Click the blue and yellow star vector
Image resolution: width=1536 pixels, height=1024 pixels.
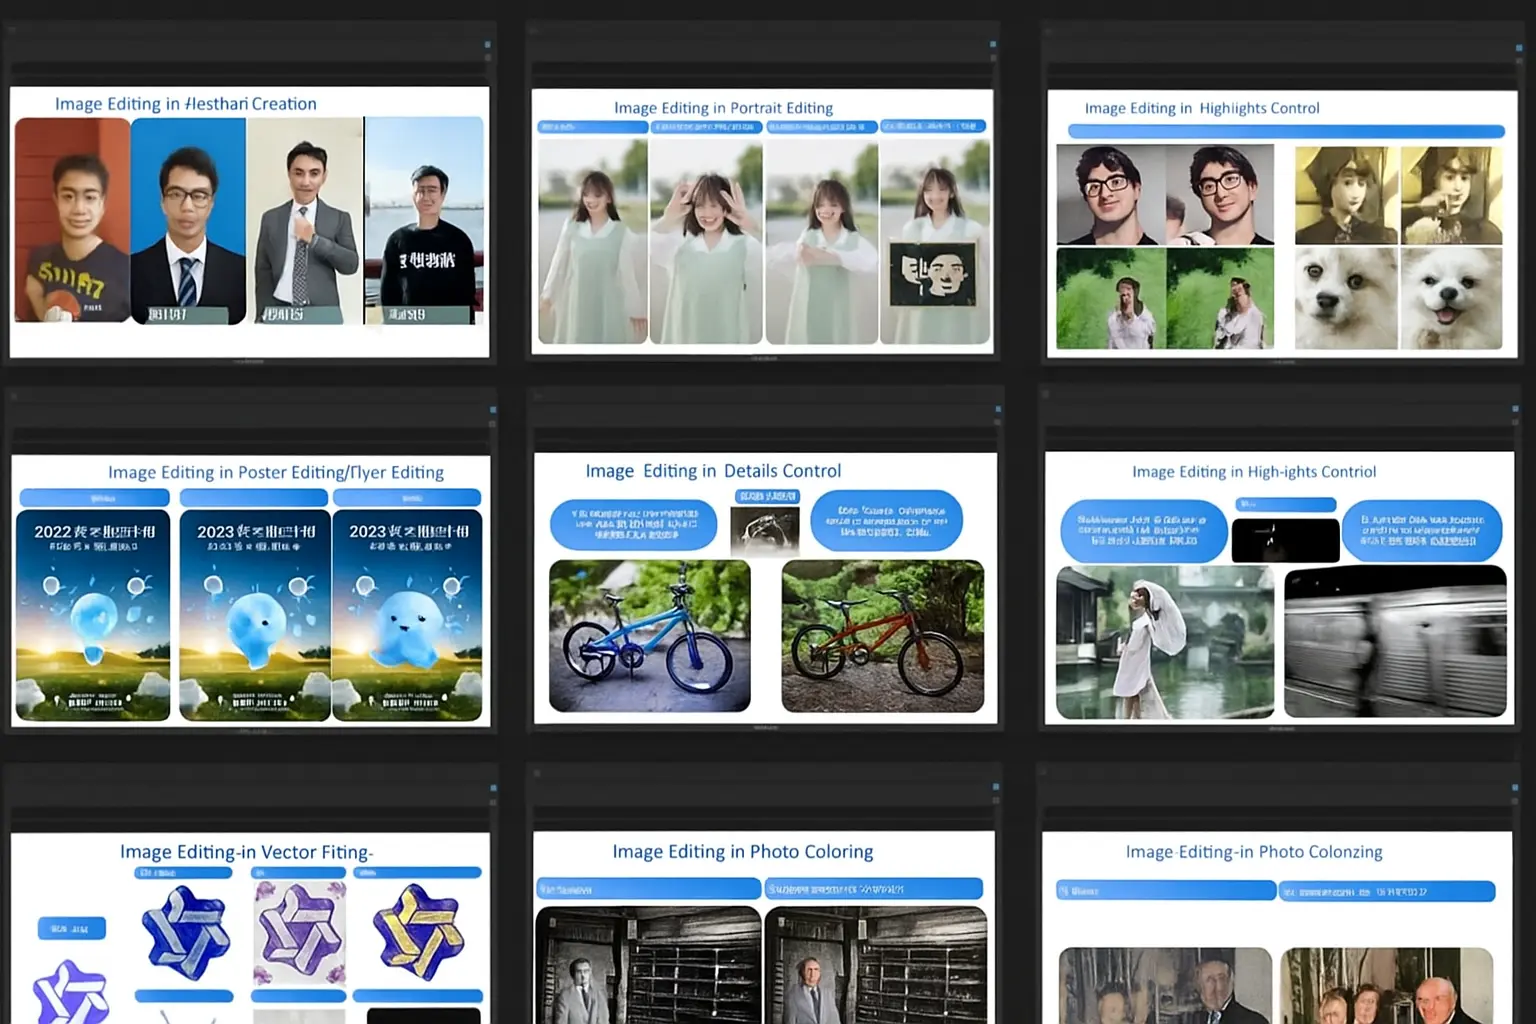418,932
